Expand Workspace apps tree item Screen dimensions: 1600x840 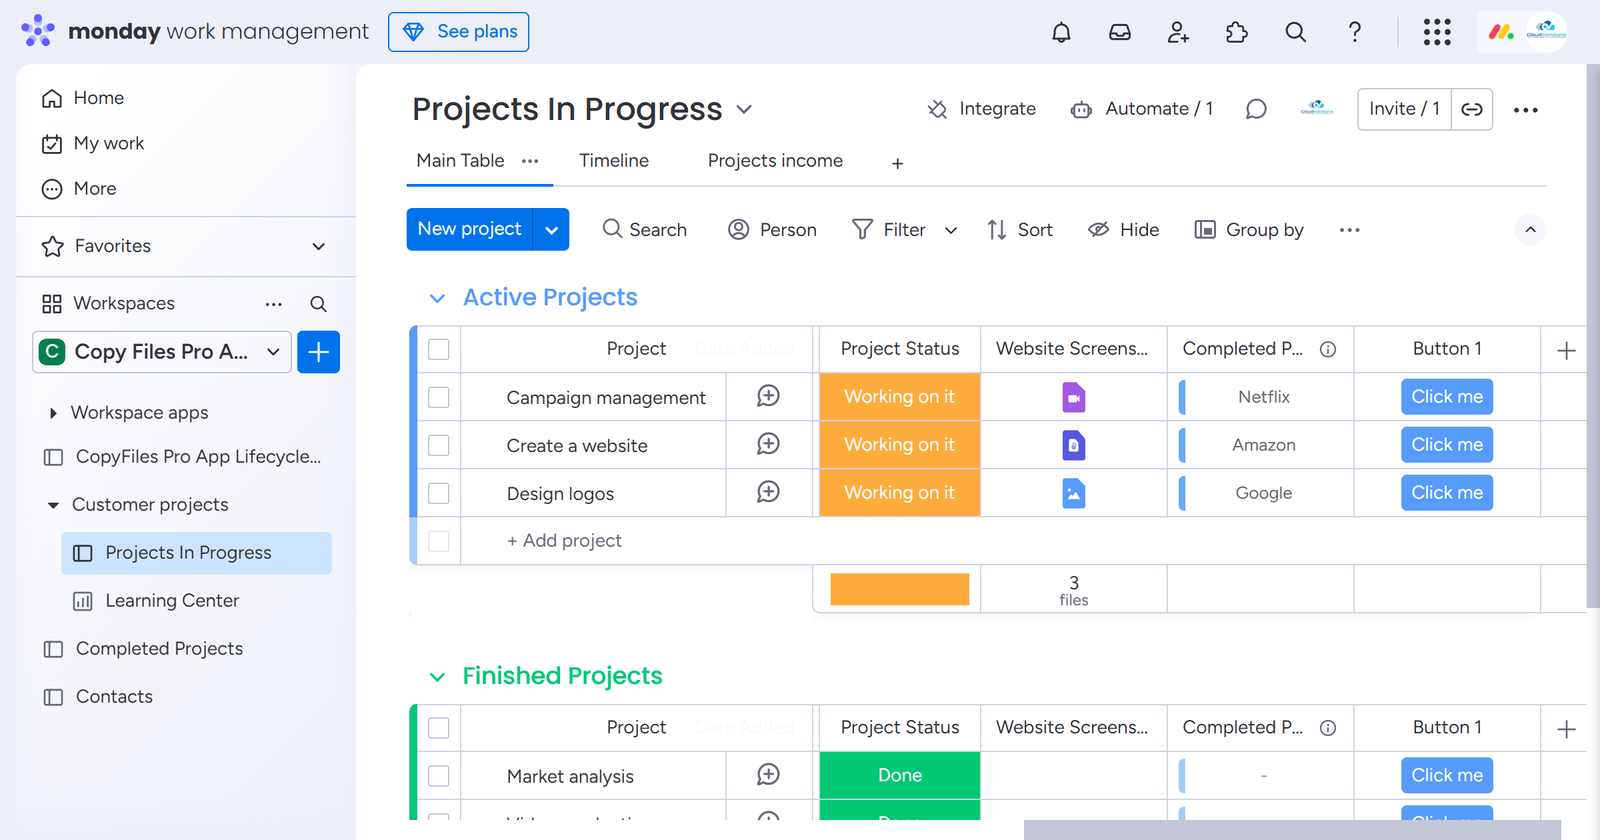[53, 413]
